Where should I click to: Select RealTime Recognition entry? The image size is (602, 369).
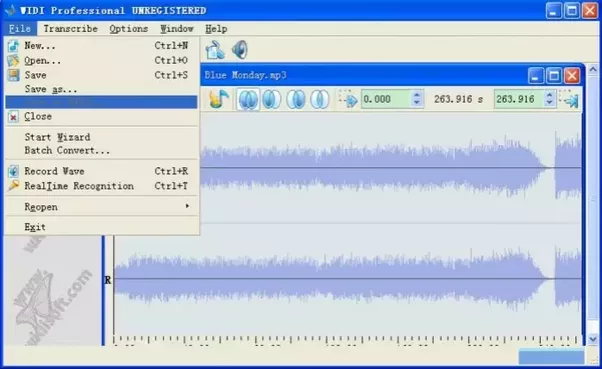pos(101,186)
